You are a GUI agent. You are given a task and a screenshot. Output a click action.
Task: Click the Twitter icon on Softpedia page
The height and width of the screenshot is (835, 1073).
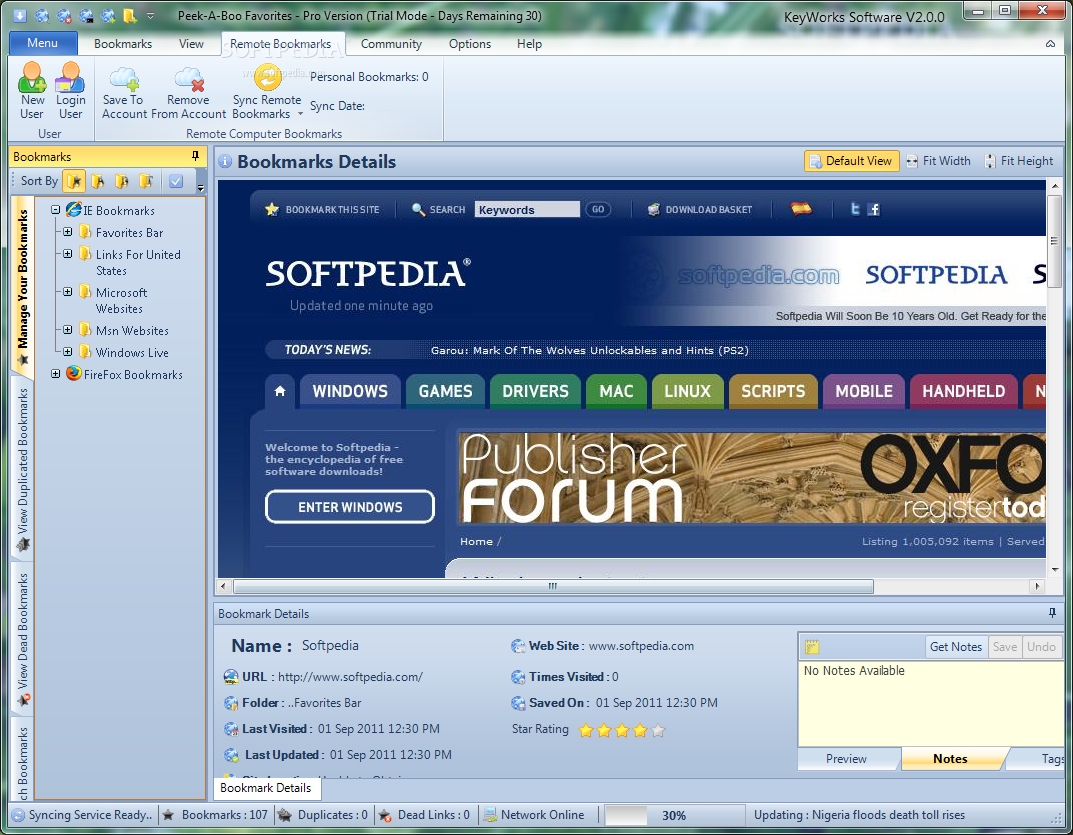(855, 209)
